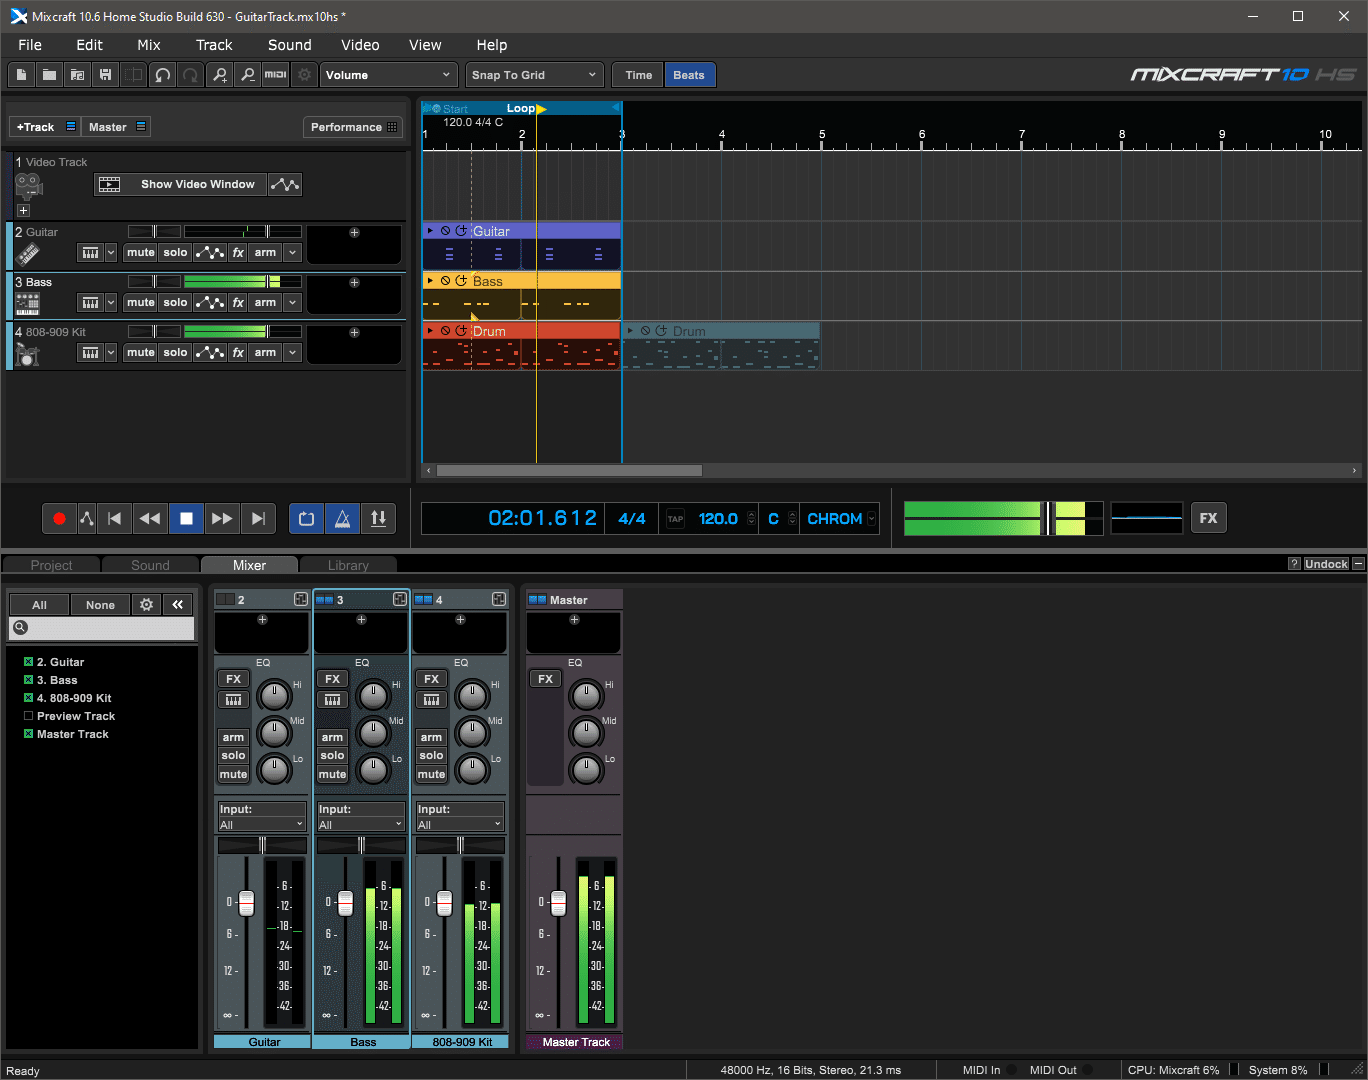1368x1080 pixels.
Task: Open the Snap To Grid dropdown
Action: 534,75
